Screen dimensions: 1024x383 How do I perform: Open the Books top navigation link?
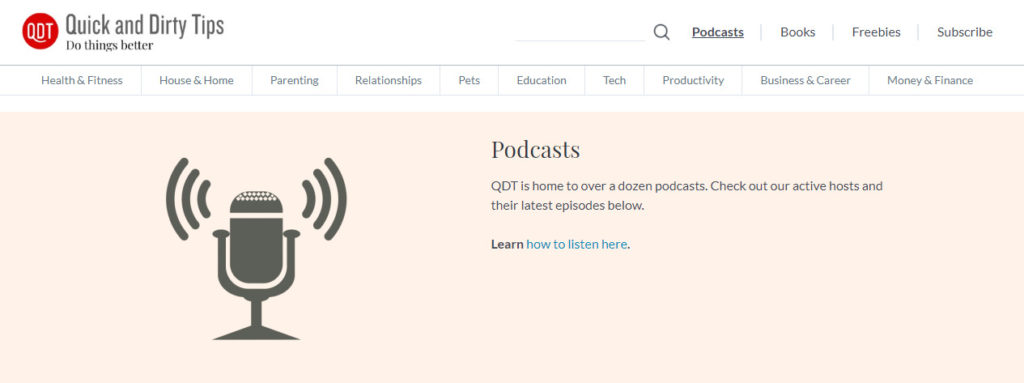797,32
